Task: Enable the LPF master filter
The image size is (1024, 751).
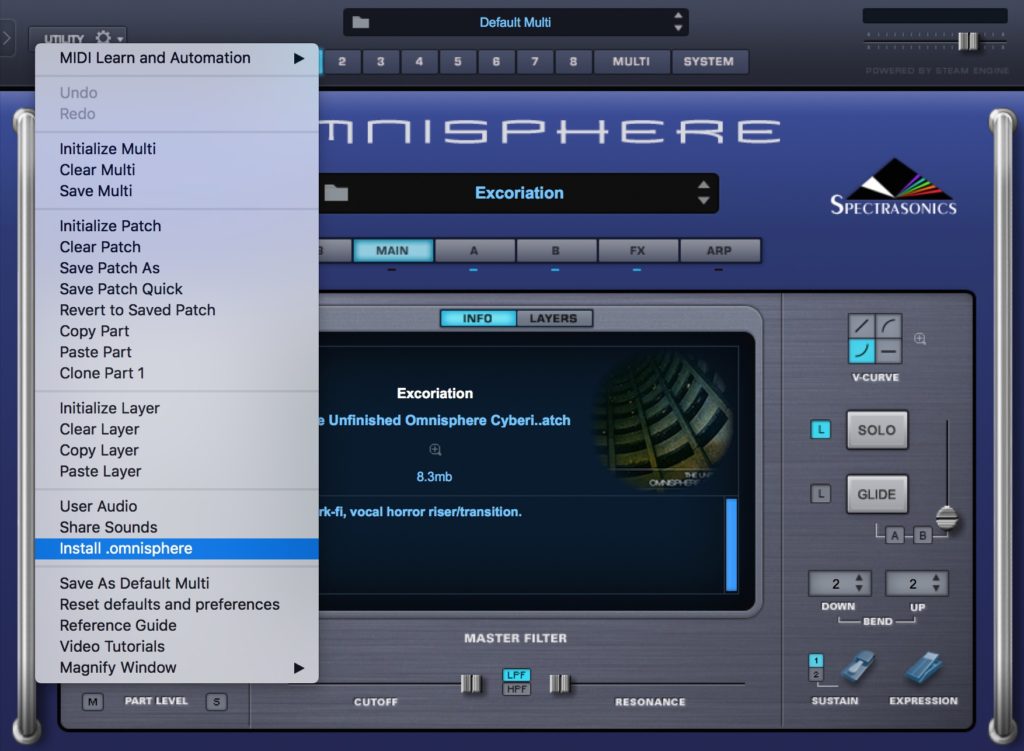Action: coord(516,675)
